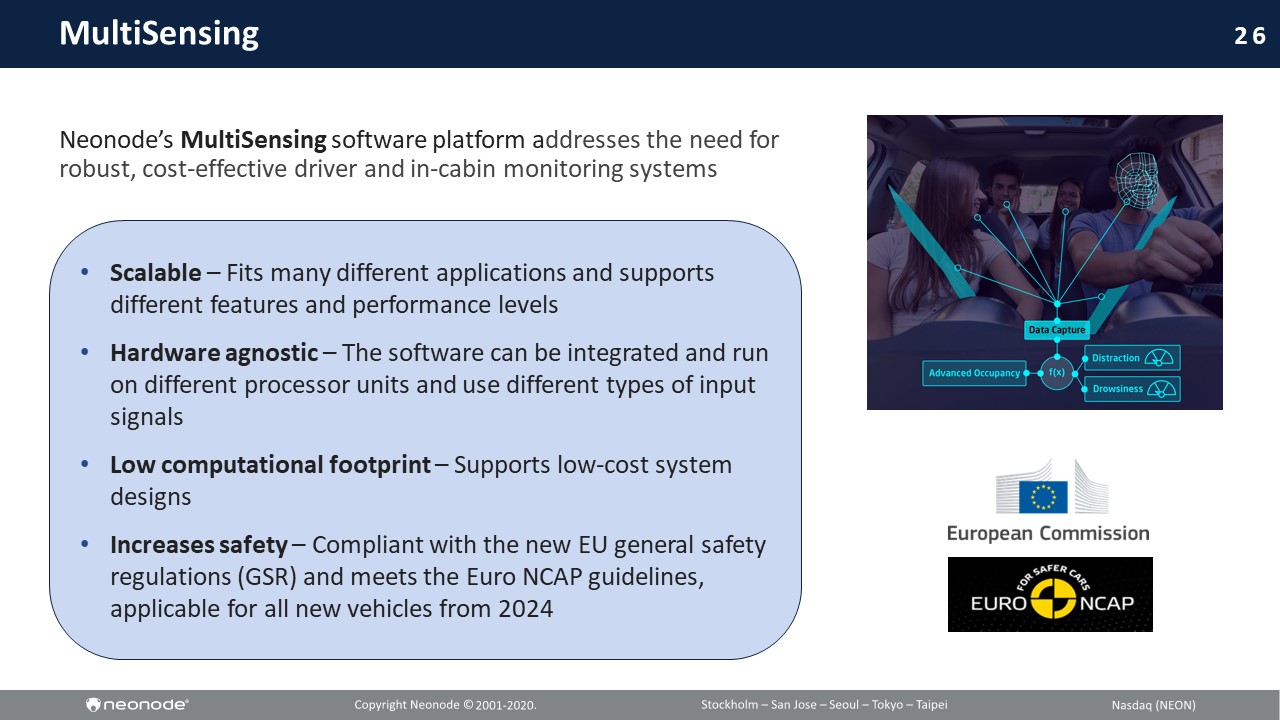The height and width of the screenshot is (720, 1280).
Task: Click the Increases safety bullet heading
Action: click(x=198, y=545)
